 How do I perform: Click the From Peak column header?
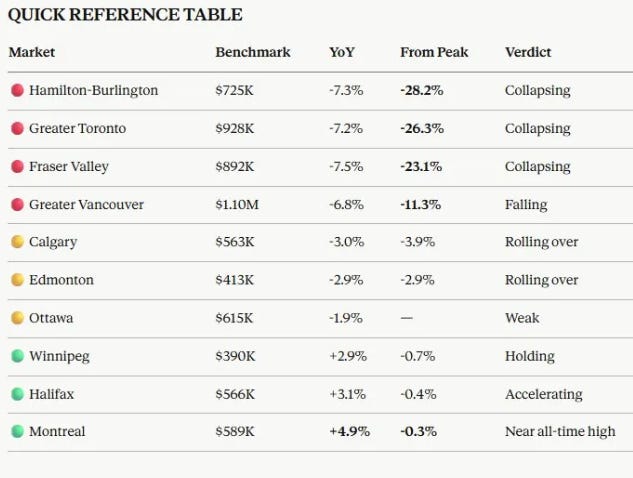(x=434, y=52)
